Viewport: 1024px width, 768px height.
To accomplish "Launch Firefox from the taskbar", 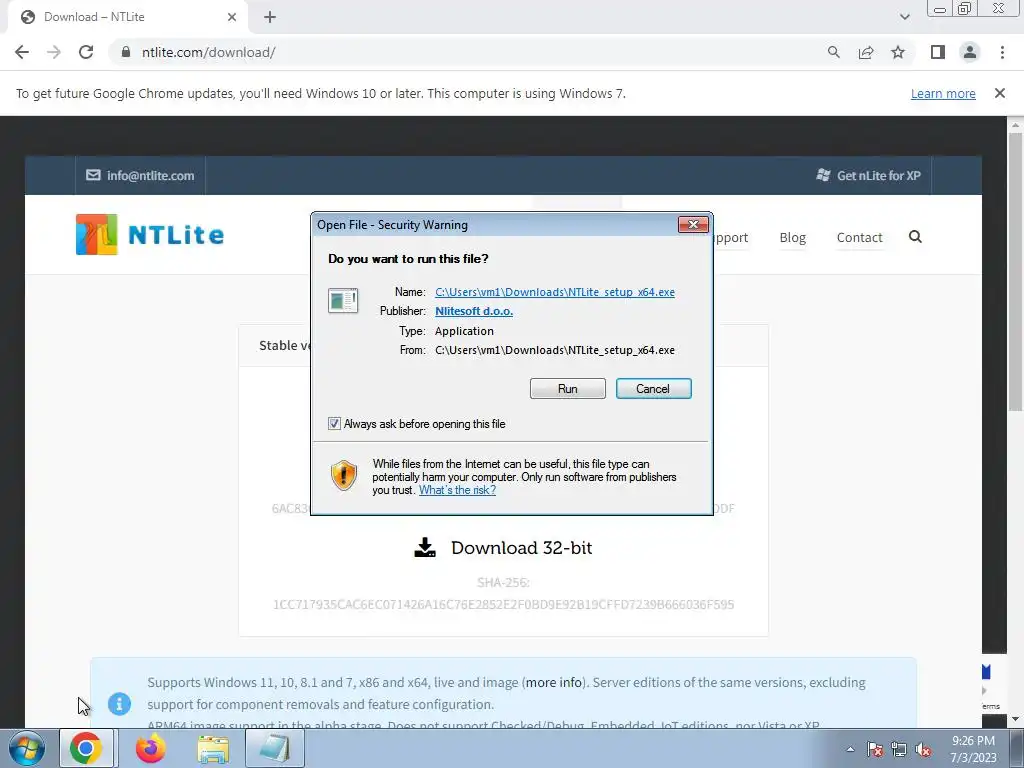I will coord(150,748).
